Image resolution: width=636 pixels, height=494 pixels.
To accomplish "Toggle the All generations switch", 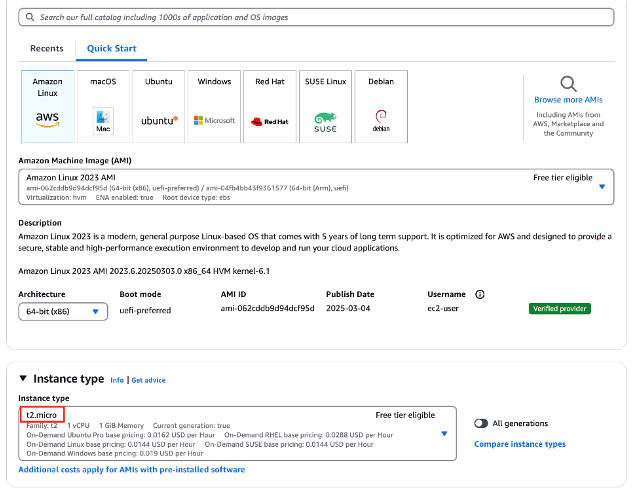I will coord(481,423).
